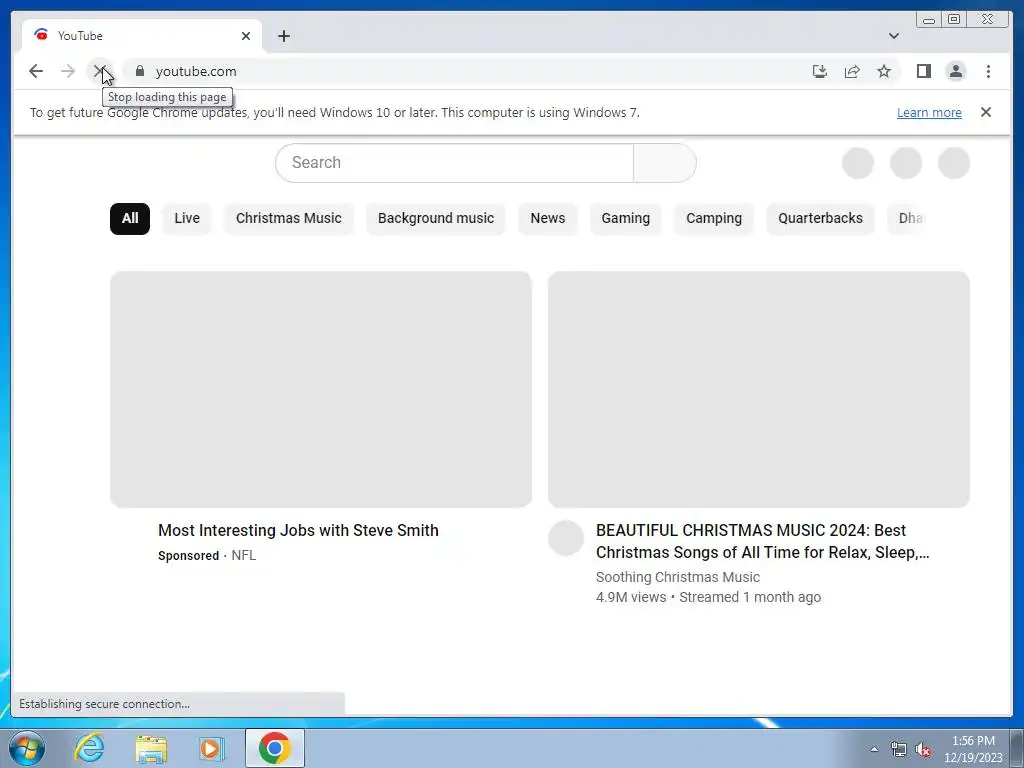
Task: Click the muted volume tray icon
Action: (x=923, y=749)
